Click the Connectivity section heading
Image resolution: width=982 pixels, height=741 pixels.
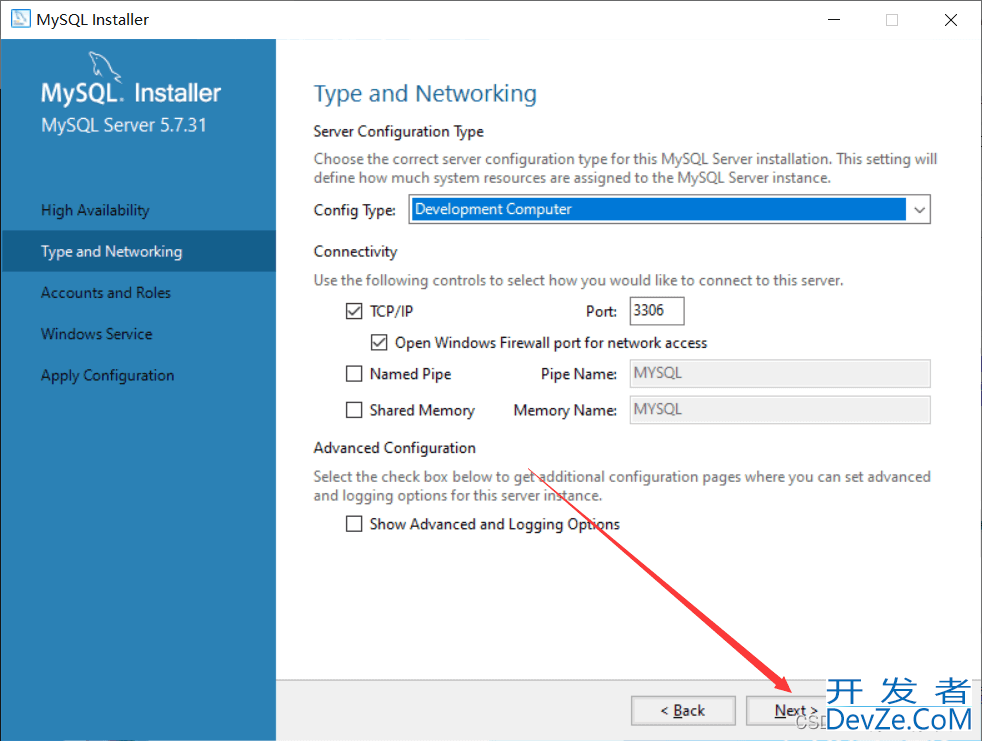point(355,251)
